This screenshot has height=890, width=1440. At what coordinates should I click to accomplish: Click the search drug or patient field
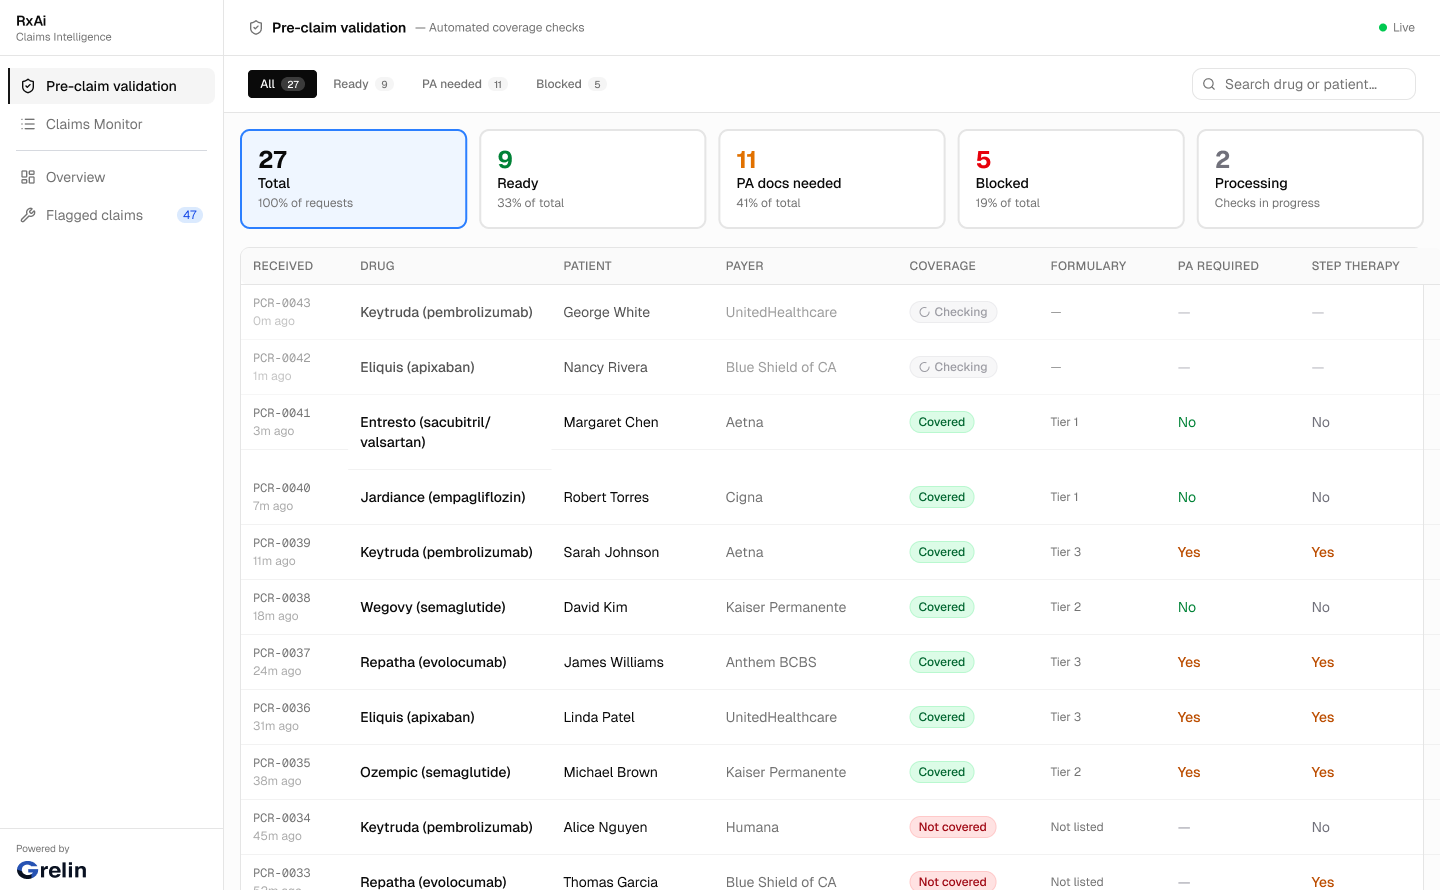(x=1304, y=84)
